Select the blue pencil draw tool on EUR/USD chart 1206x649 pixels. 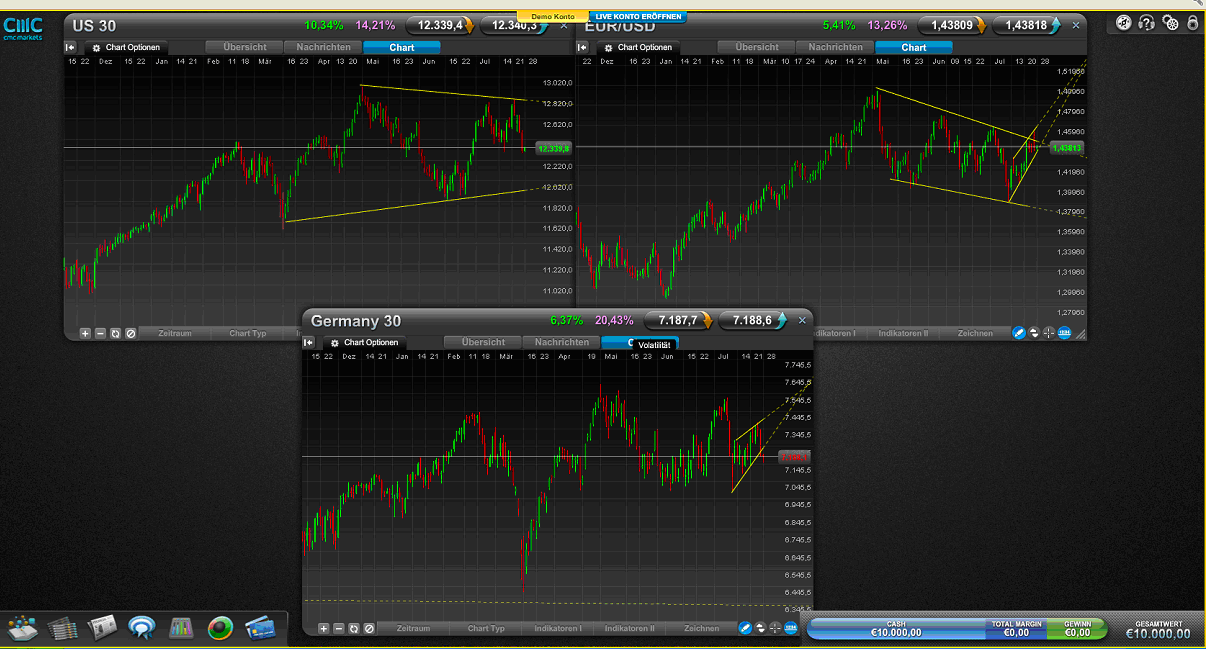coord(1019,333)
